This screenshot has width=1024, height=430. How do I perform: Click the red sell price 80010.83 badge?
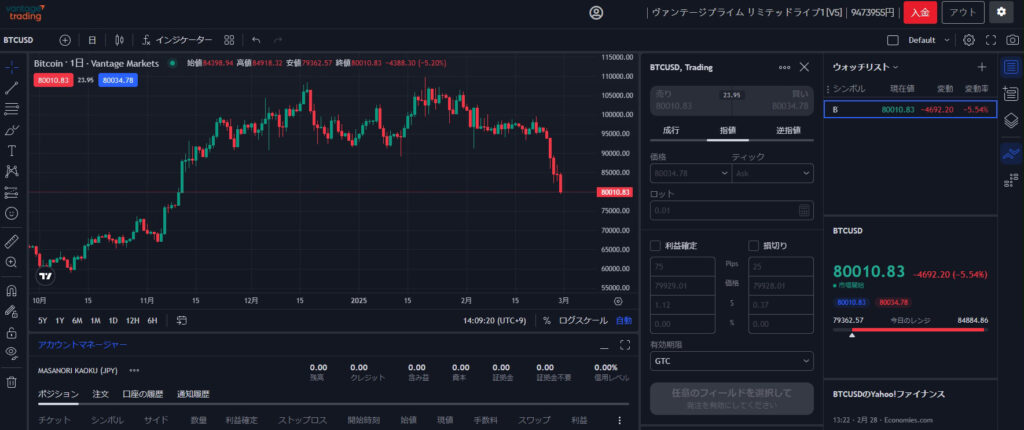click(52, 80)
